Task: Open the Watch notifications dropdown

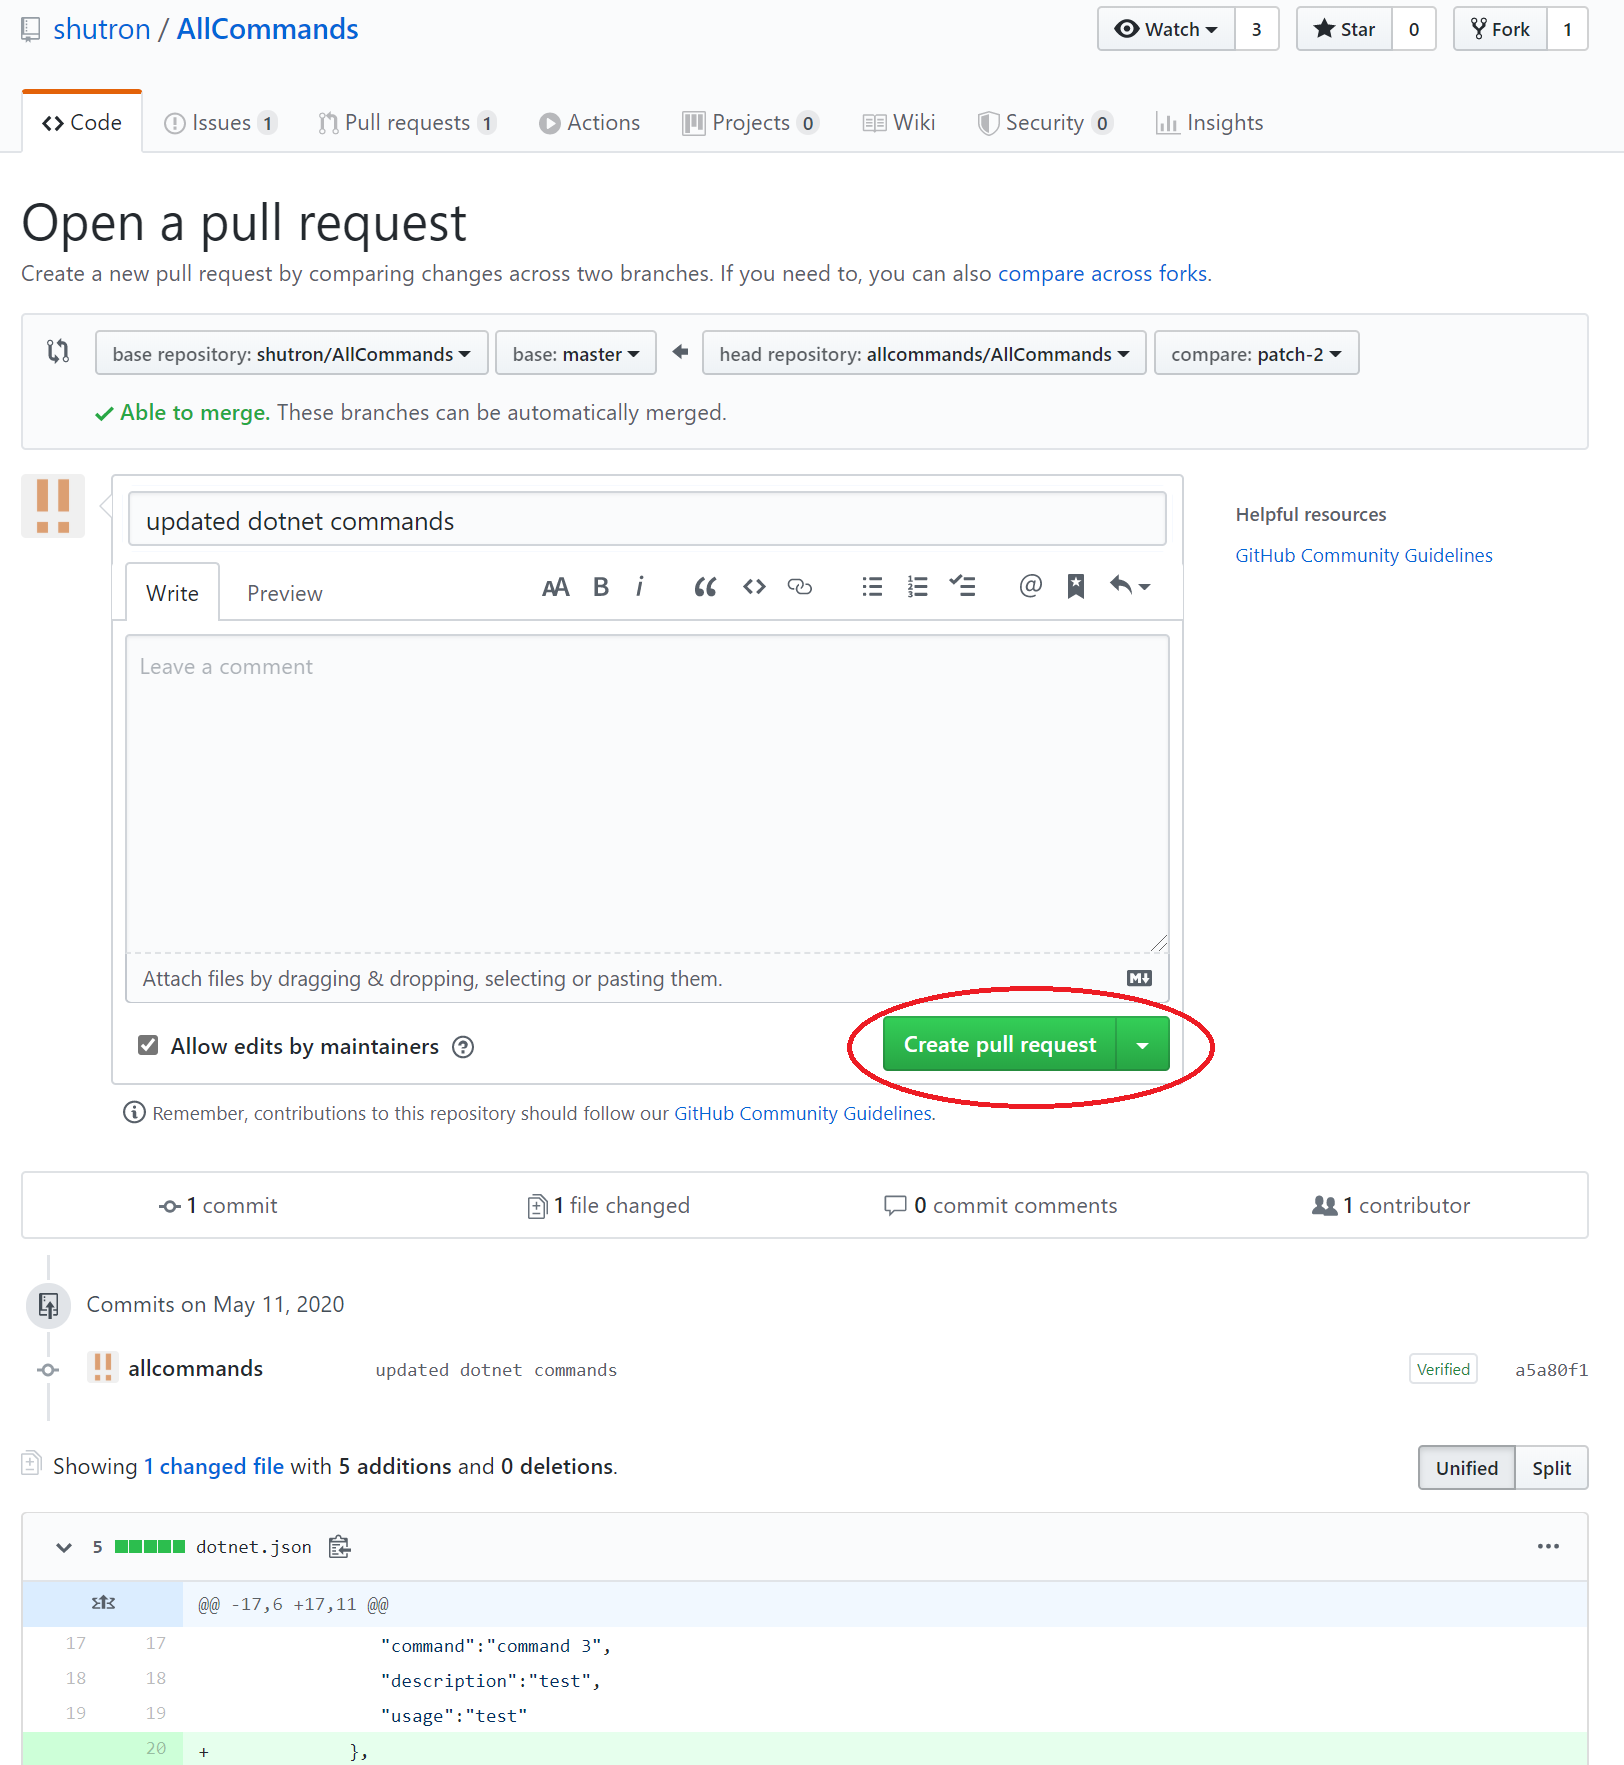Action: coord(1166,30)
